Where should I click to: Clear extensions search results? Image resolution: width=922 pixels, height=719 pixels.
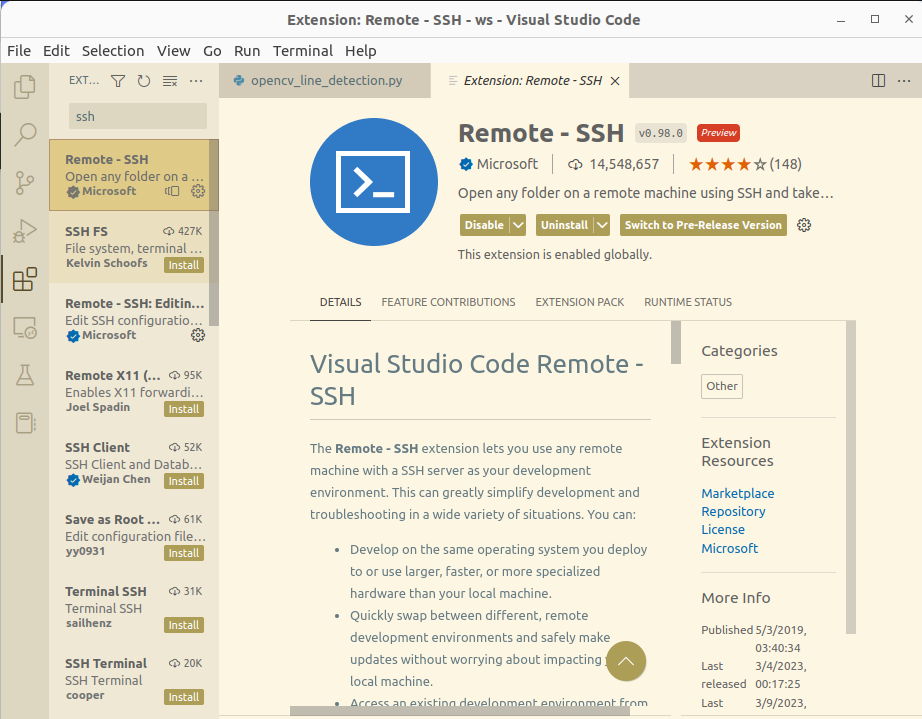[170, 81]
